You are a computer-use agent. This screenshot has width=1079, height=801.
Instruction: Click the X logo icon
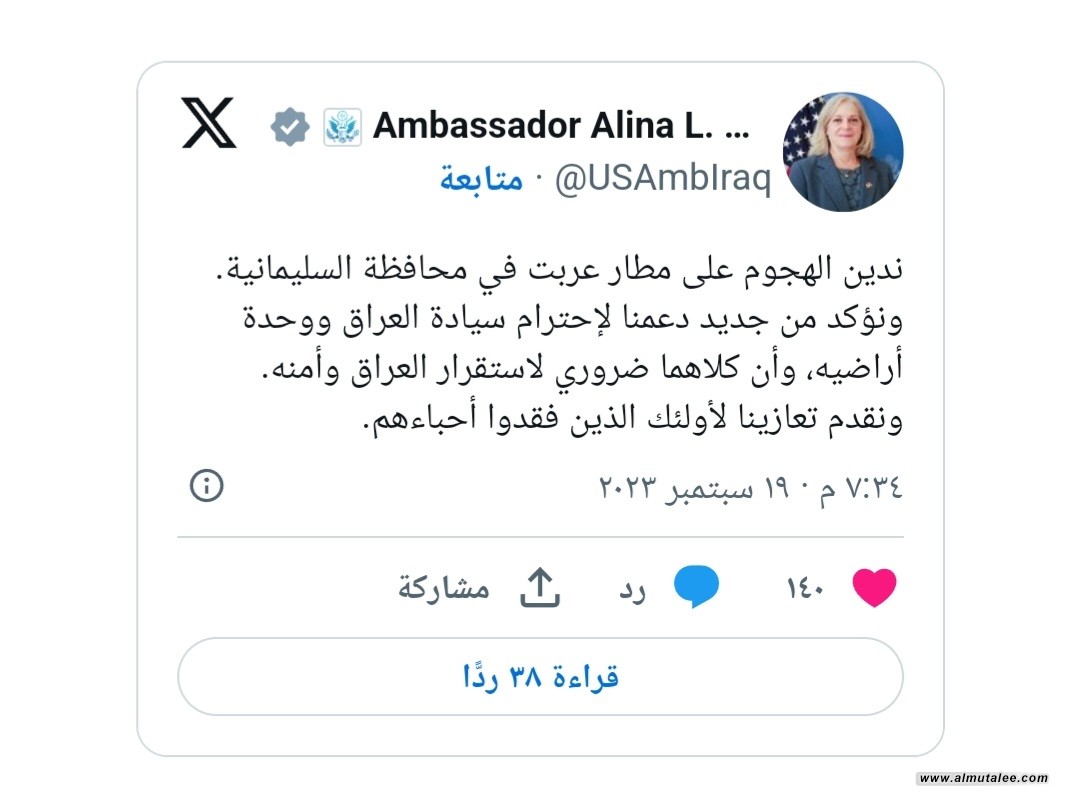[209, 123]
